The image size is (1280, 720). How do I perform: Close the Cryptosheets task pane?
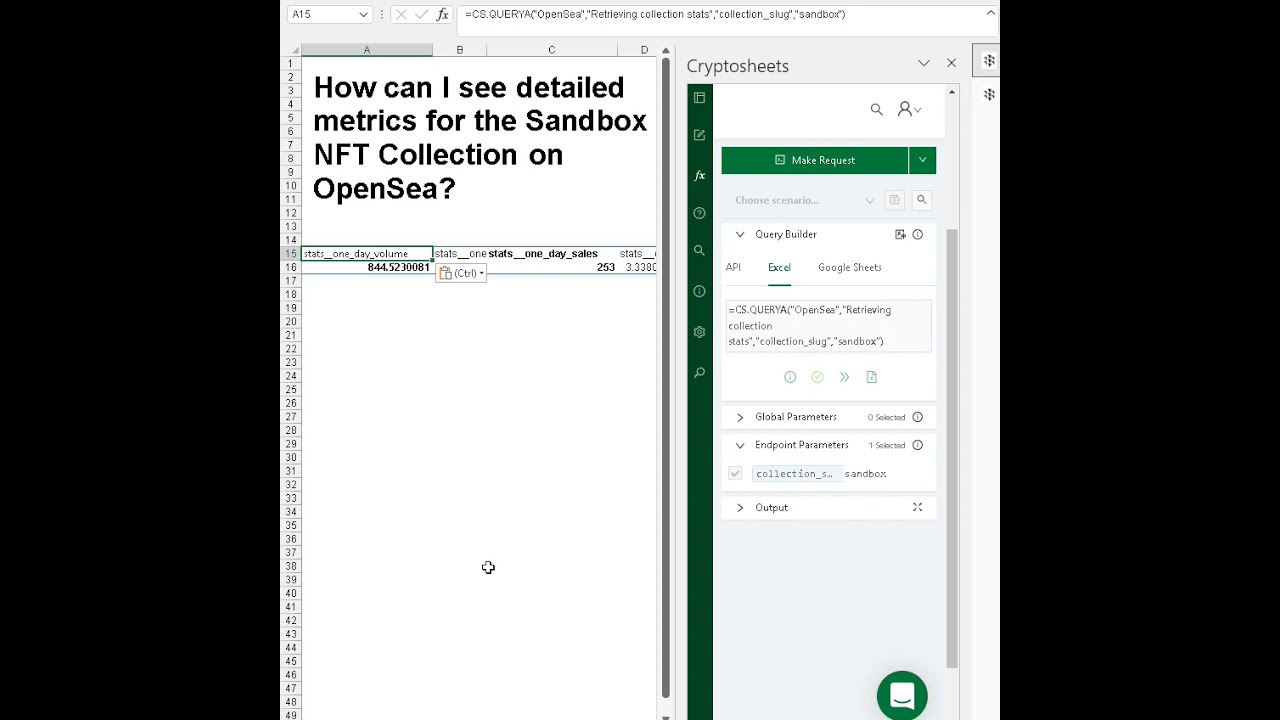(951, 64)
